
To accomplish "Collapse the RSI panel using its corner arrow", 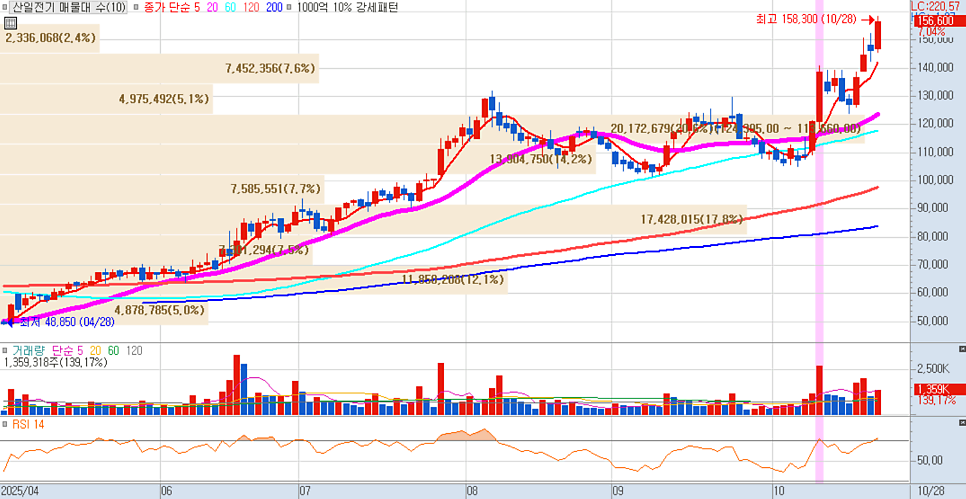I will (962, 422).
